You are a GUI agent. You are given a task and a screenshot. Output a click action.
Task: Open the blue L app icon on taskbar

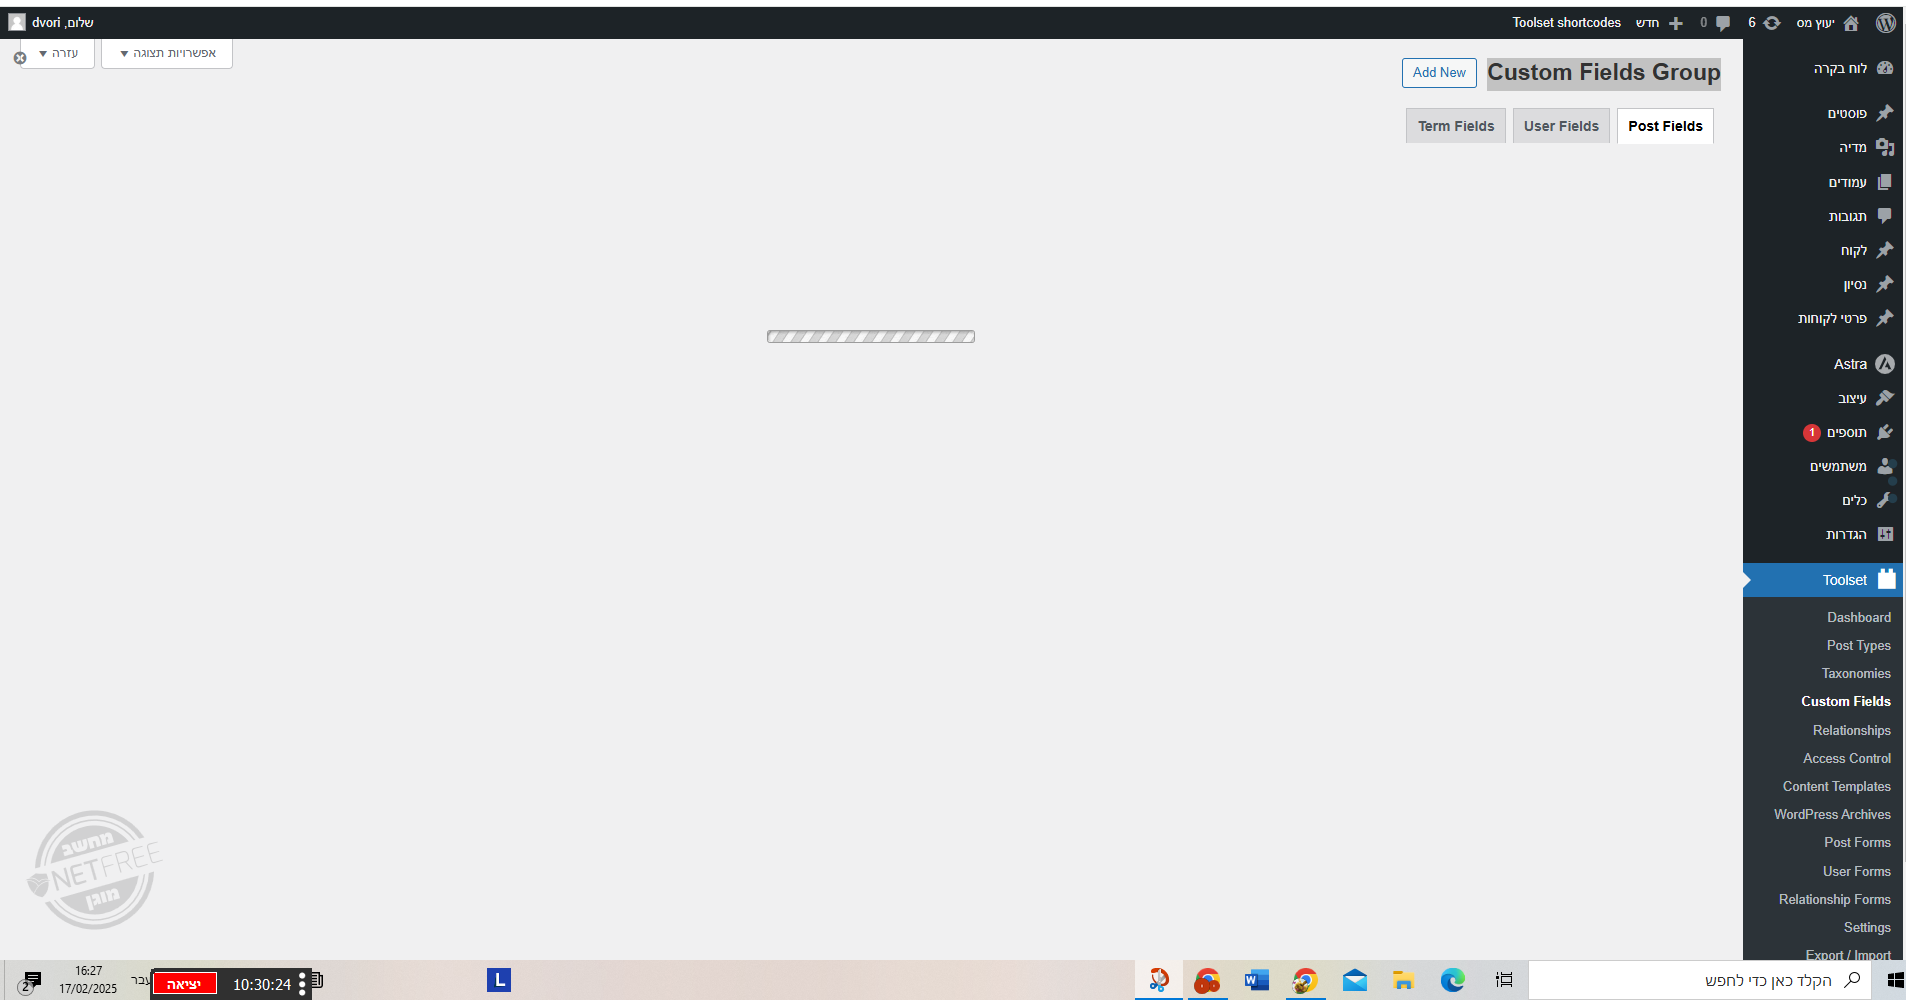point(499,980)
